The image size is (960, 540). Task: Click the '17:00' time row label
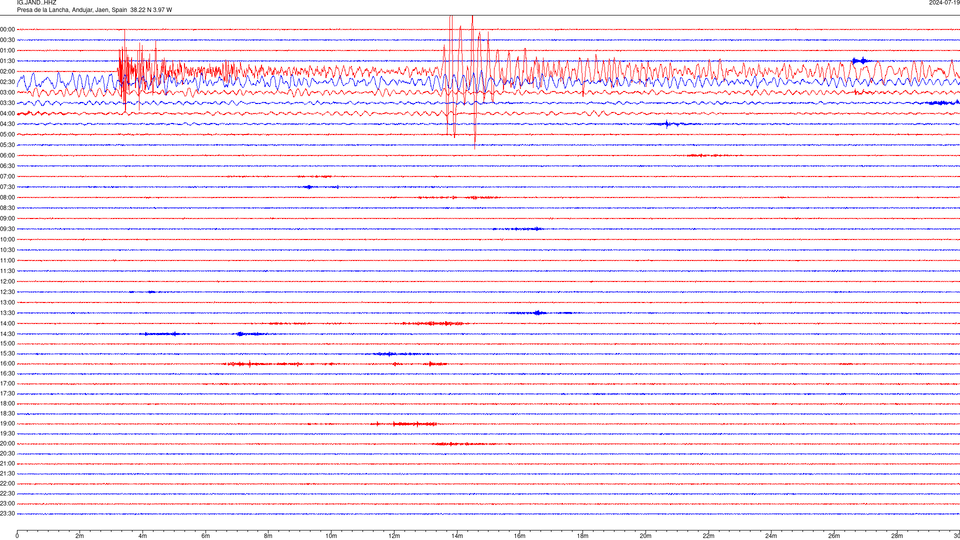tap(7, 383)
